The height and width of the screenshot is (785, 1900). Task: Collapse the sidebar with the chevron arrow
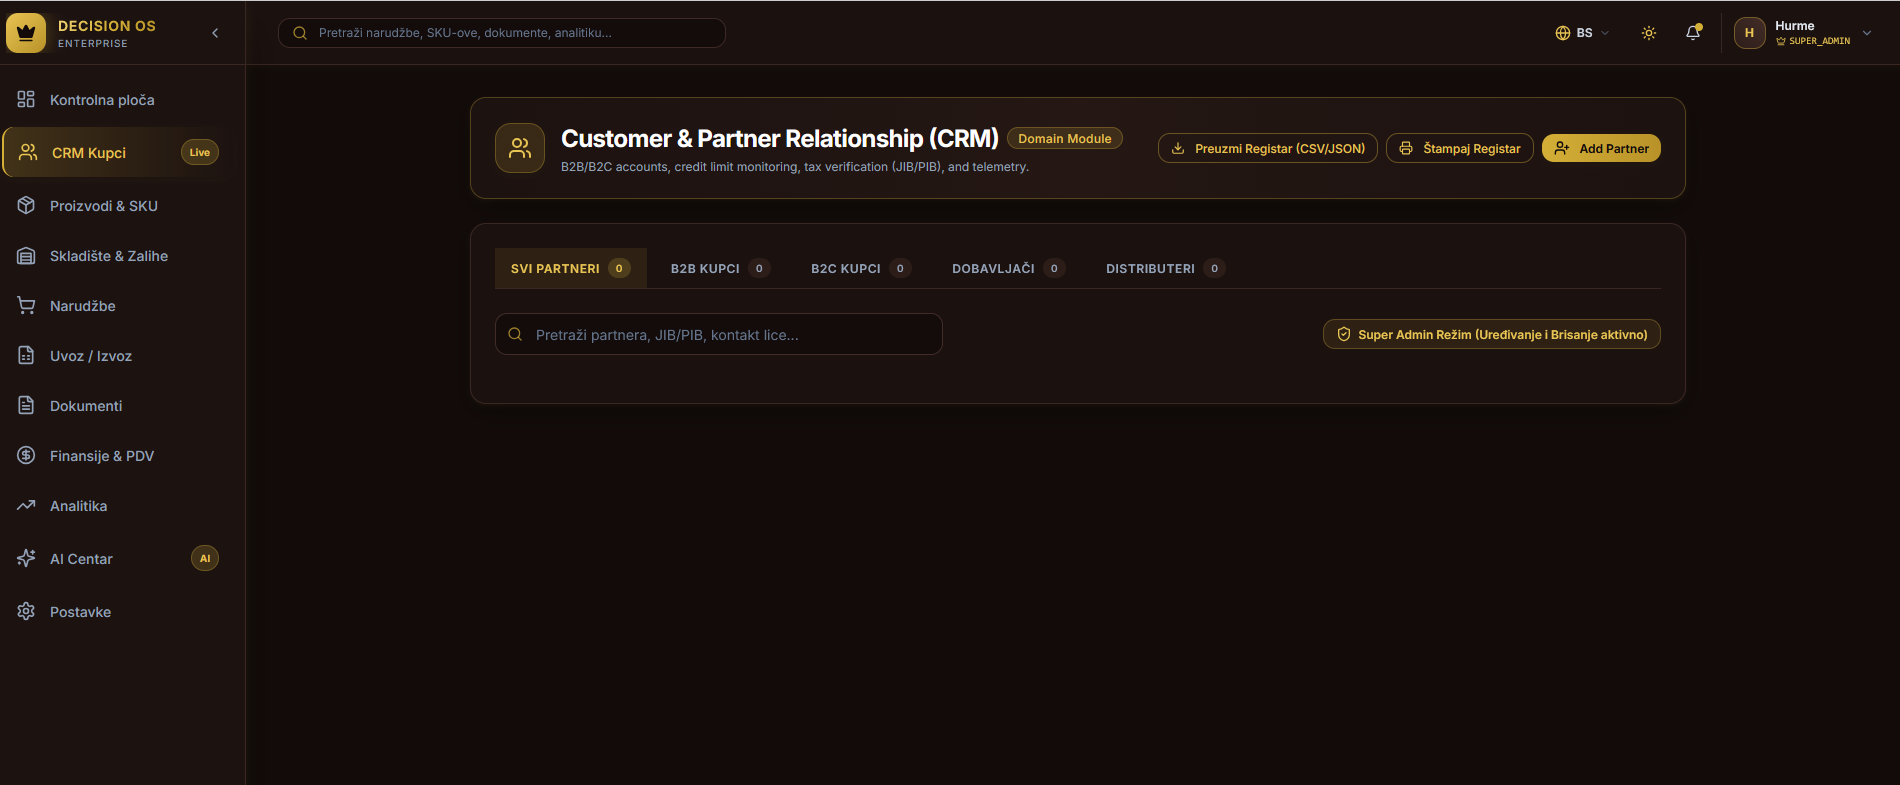coord(215,33)
